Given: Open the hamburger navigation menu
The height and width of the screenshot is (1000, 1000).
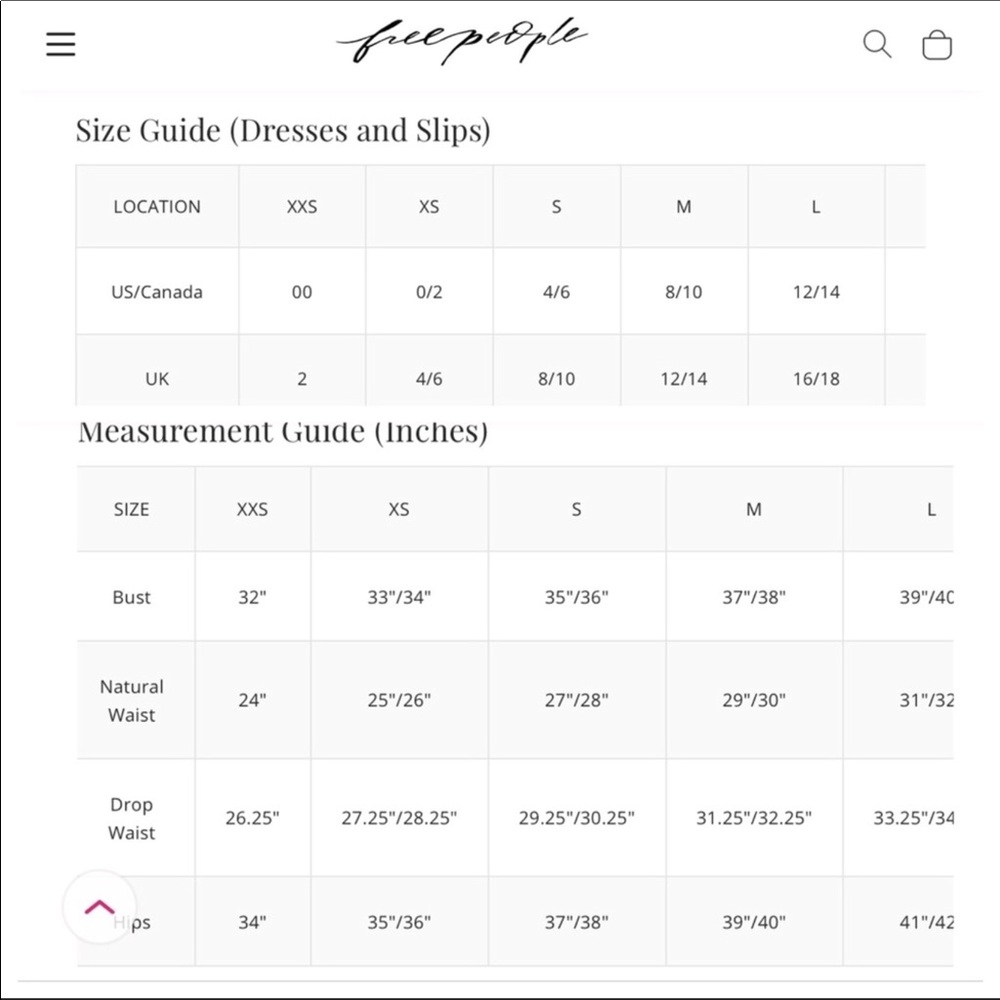Looking at the screenshot, I should click(61, 45).
